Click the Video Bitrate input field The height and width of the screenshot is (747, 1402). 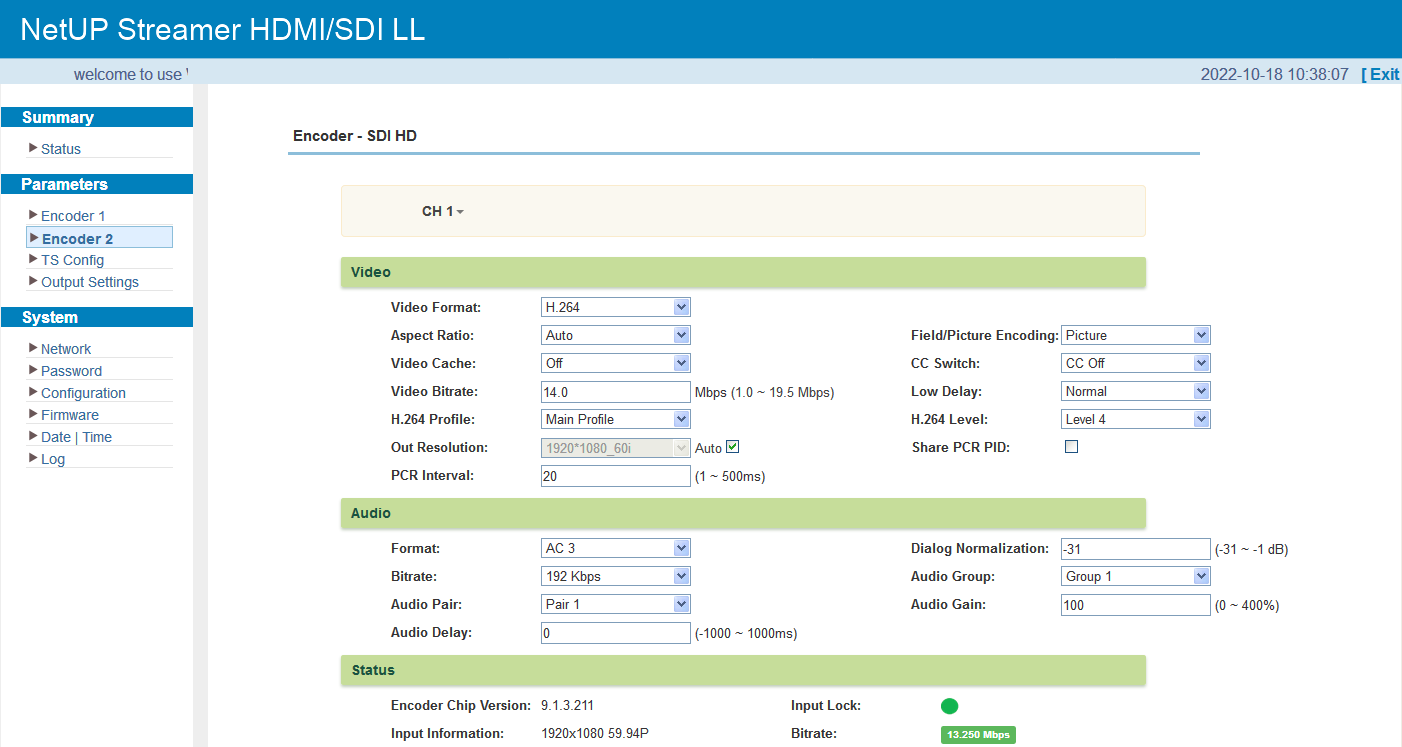616,392
